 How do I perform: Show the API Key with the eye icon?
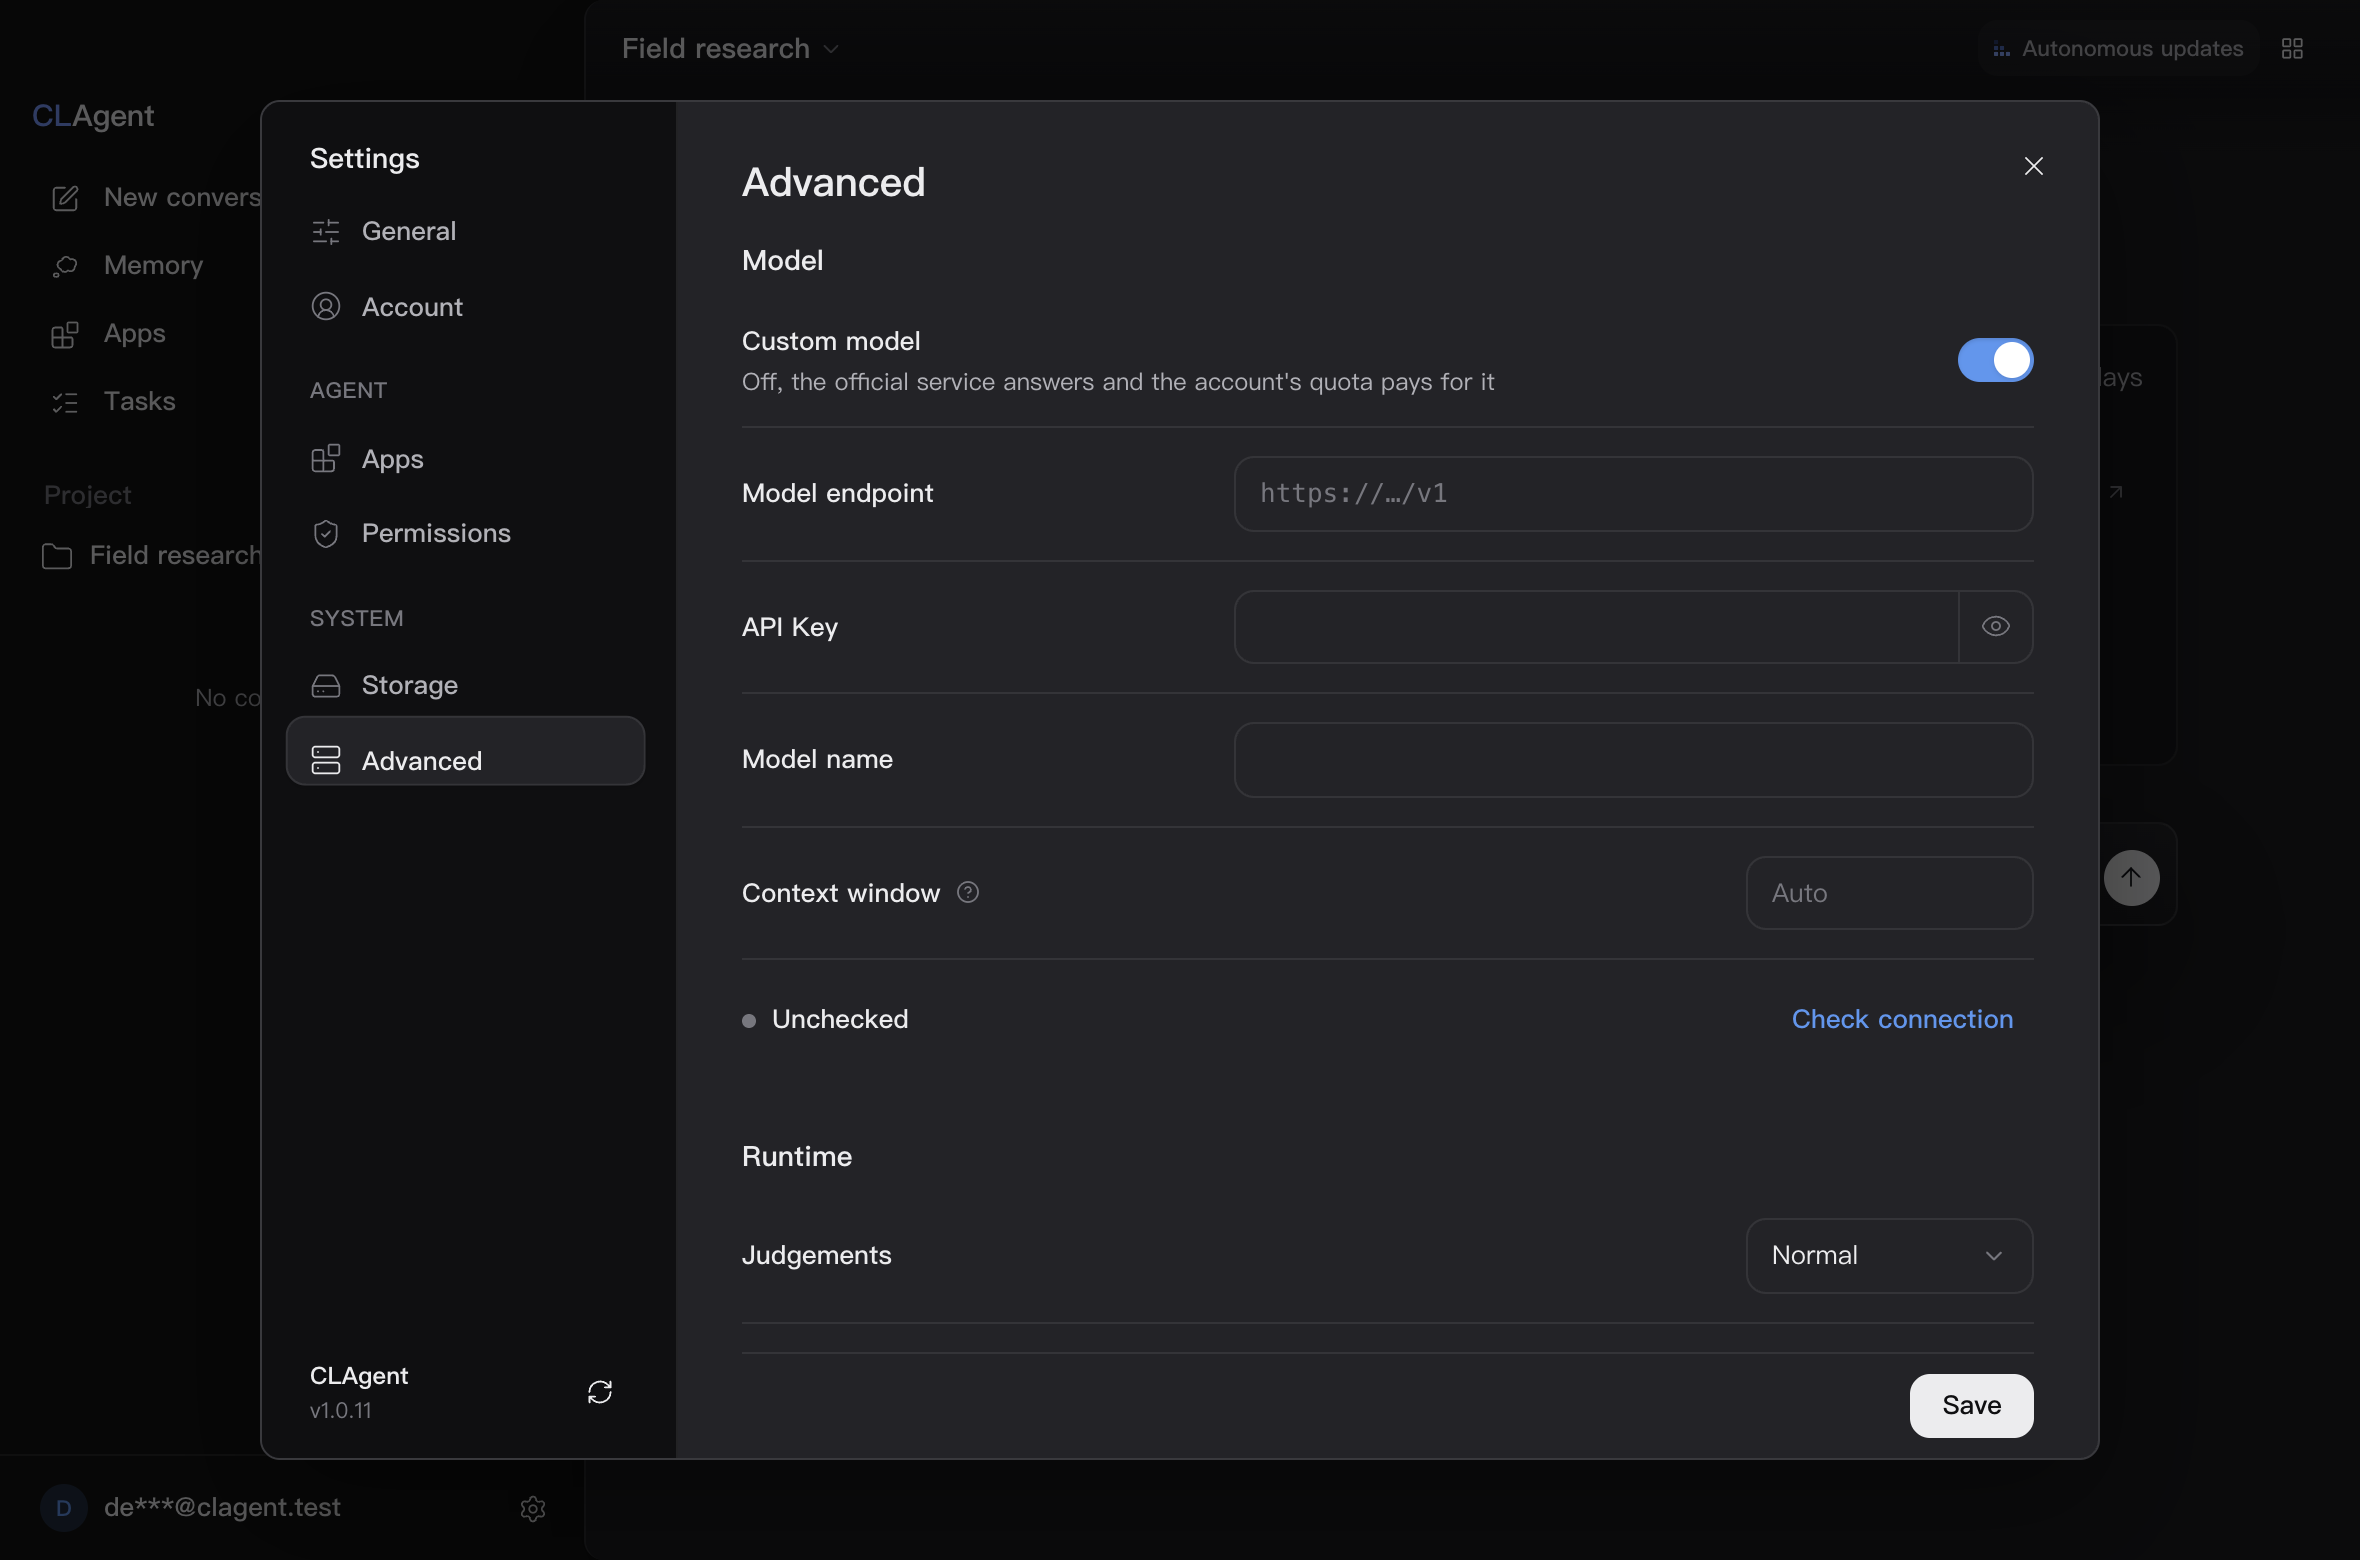coord(1995,627)
